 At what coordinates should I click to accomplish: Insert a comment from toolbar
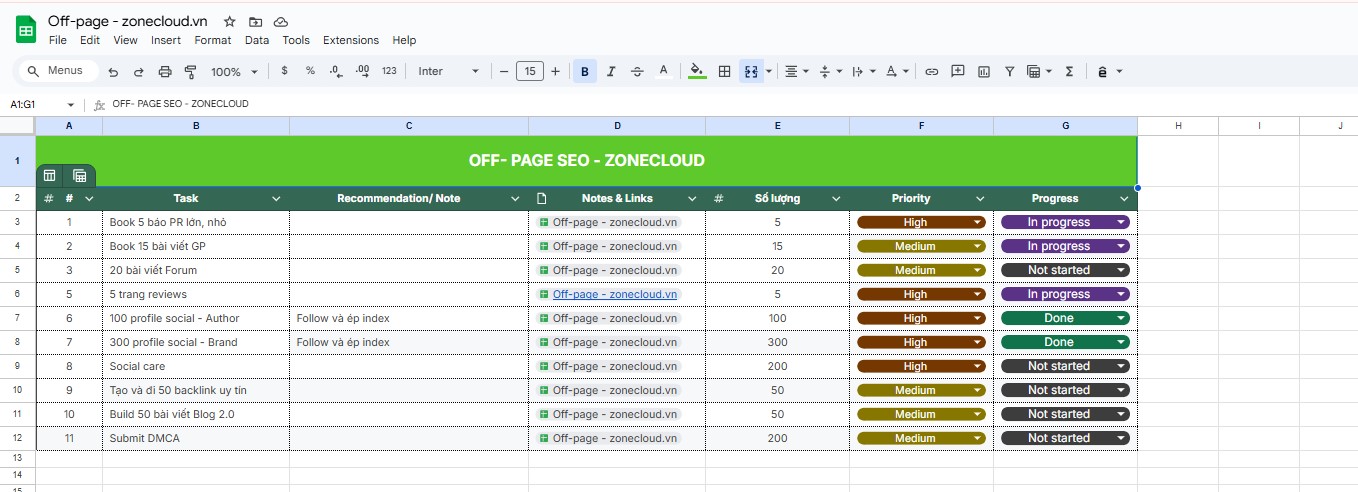click(958, 71)
